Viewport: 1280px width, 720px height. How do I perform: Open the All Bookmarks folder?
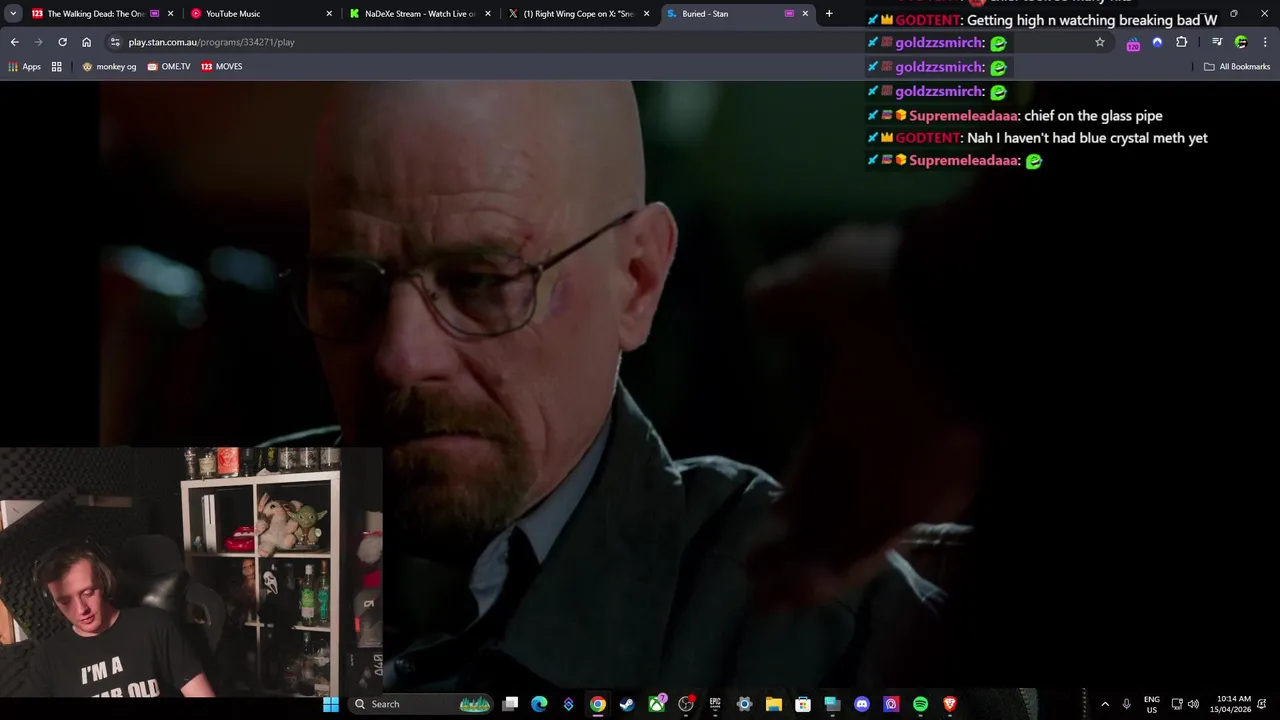point(1237,67)
